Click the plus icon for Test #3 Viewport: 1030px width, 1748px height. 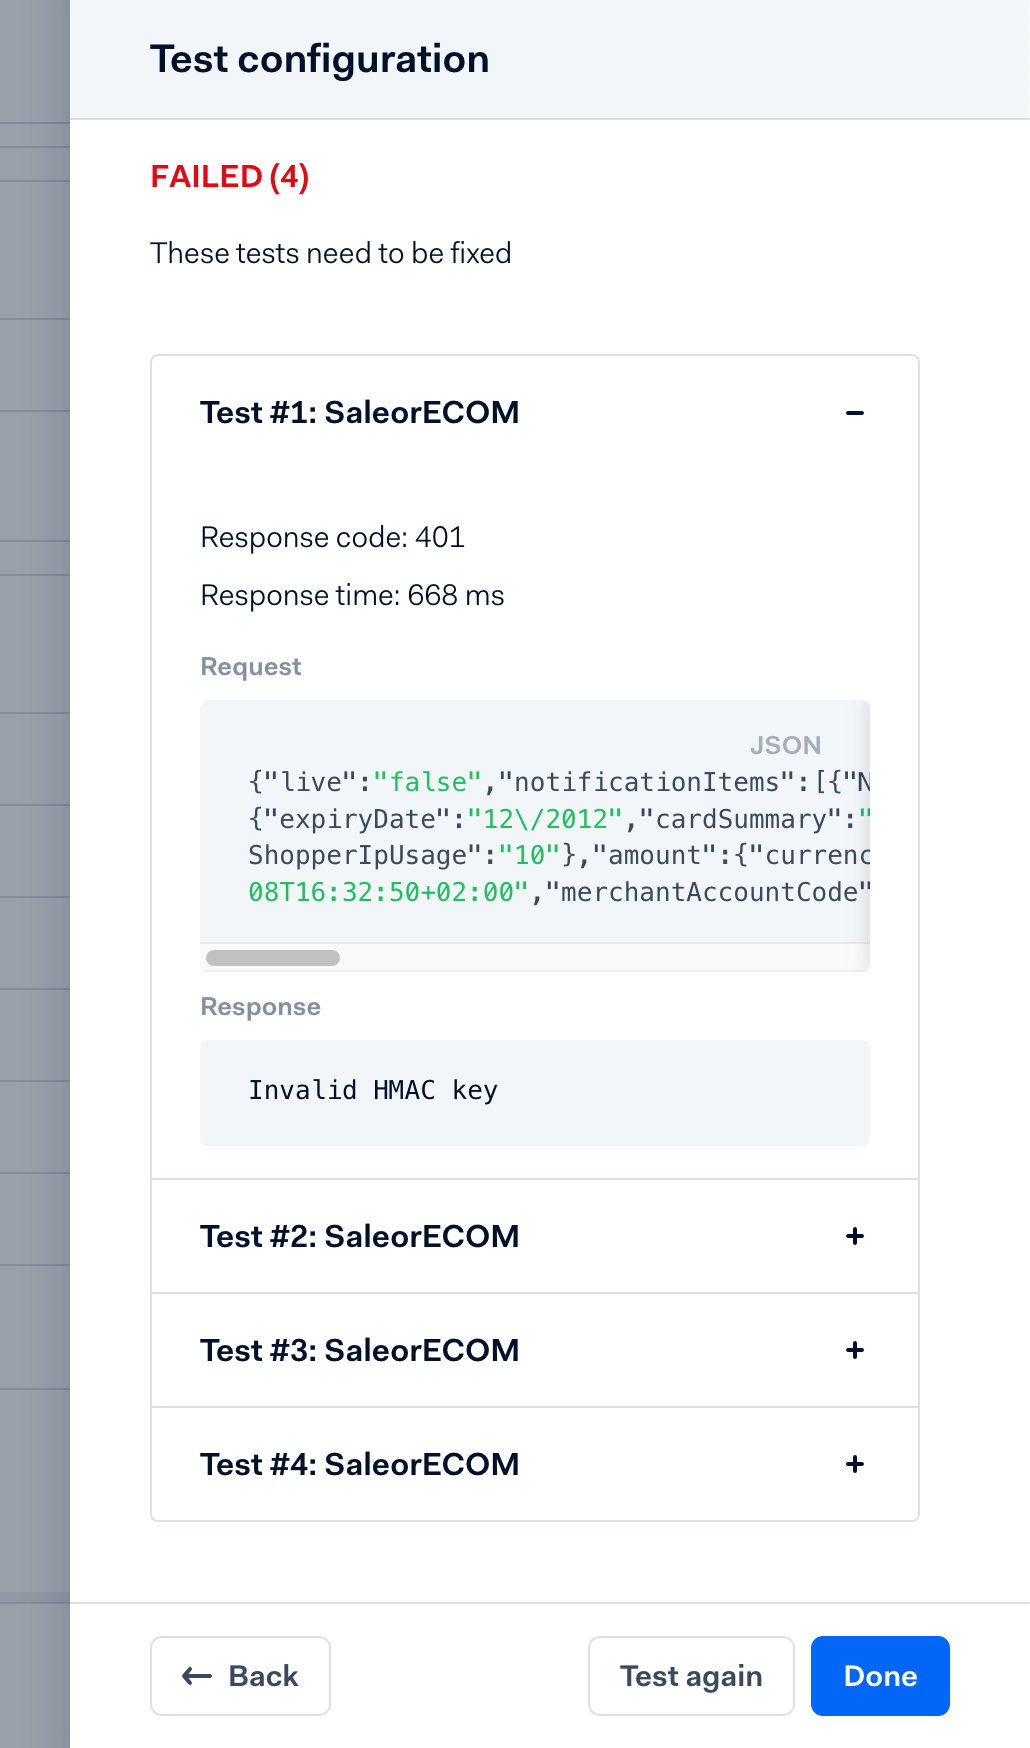854,1351
